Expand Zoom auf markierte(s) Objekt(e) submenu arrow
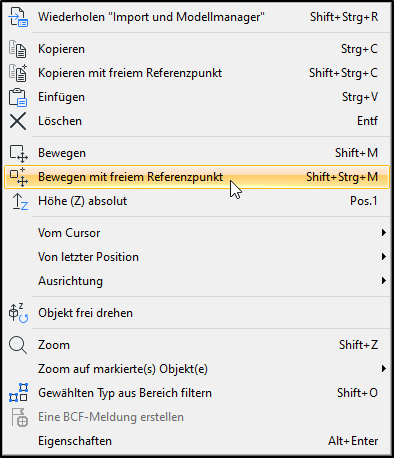Screen dimensions: 394x458 (x=384, y=369)
